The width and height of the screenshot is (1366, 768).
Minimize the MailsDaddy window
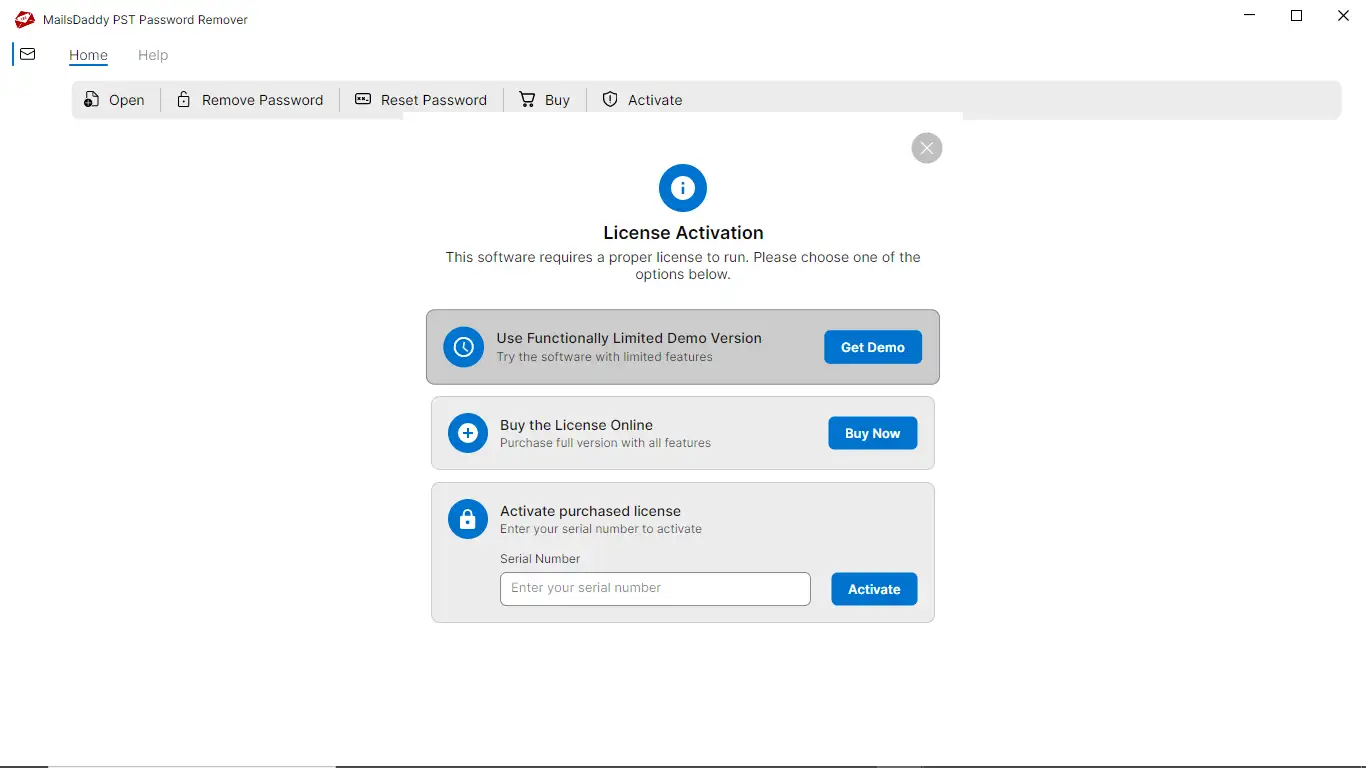[1250, 15]
